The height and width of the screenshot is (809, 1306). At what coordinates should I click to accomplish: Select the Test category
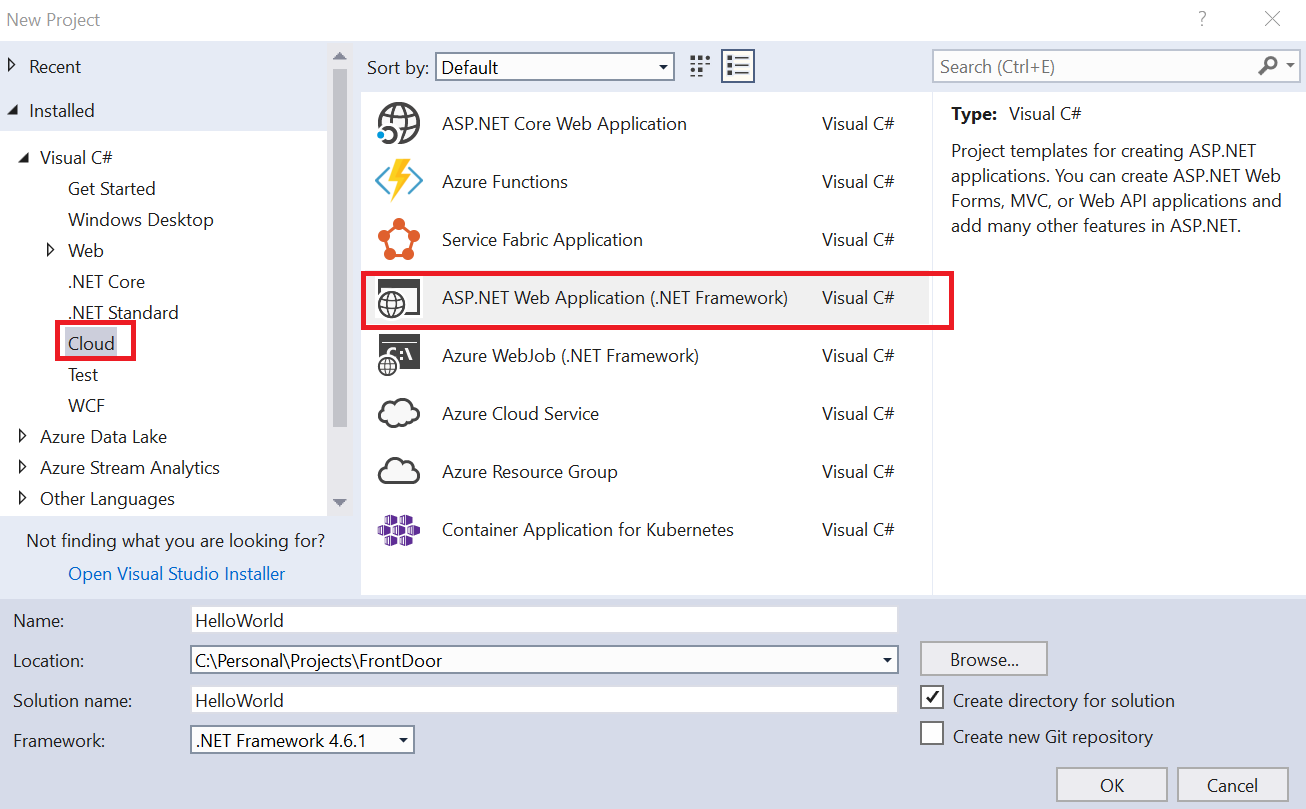click(x=83, y=374)
